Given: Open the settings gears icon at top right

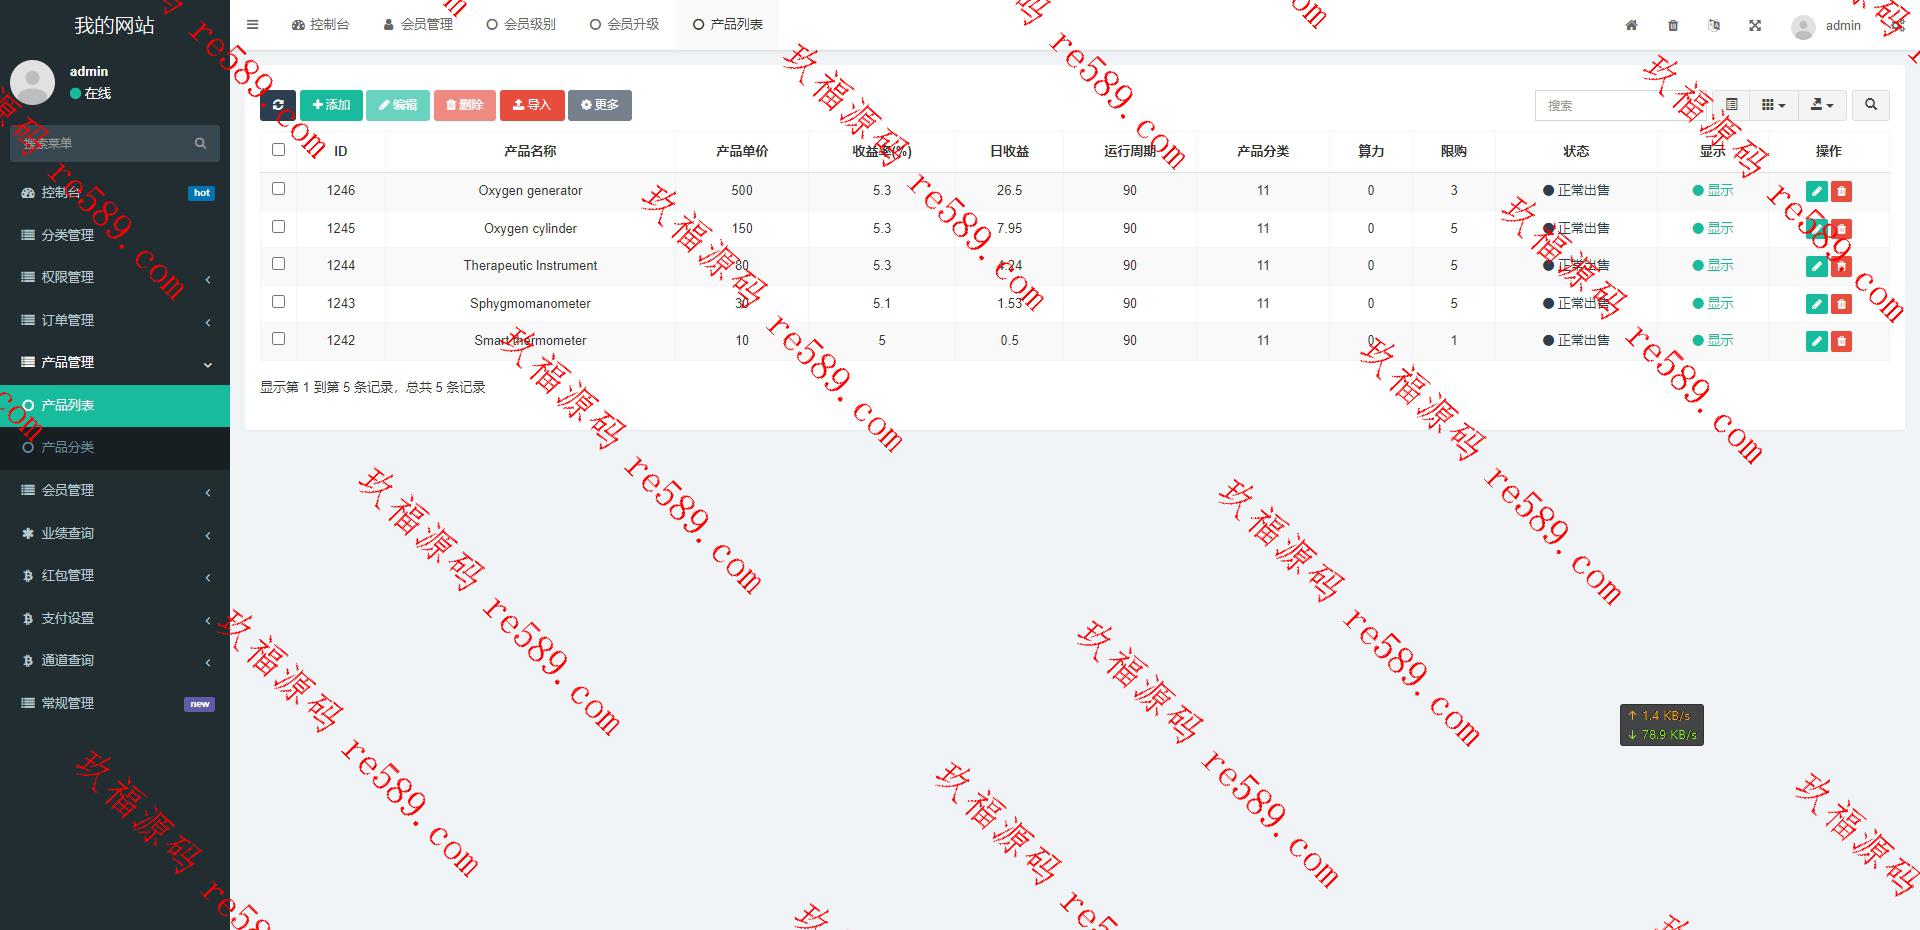Looking at the screenshot, I should 1897,25.
